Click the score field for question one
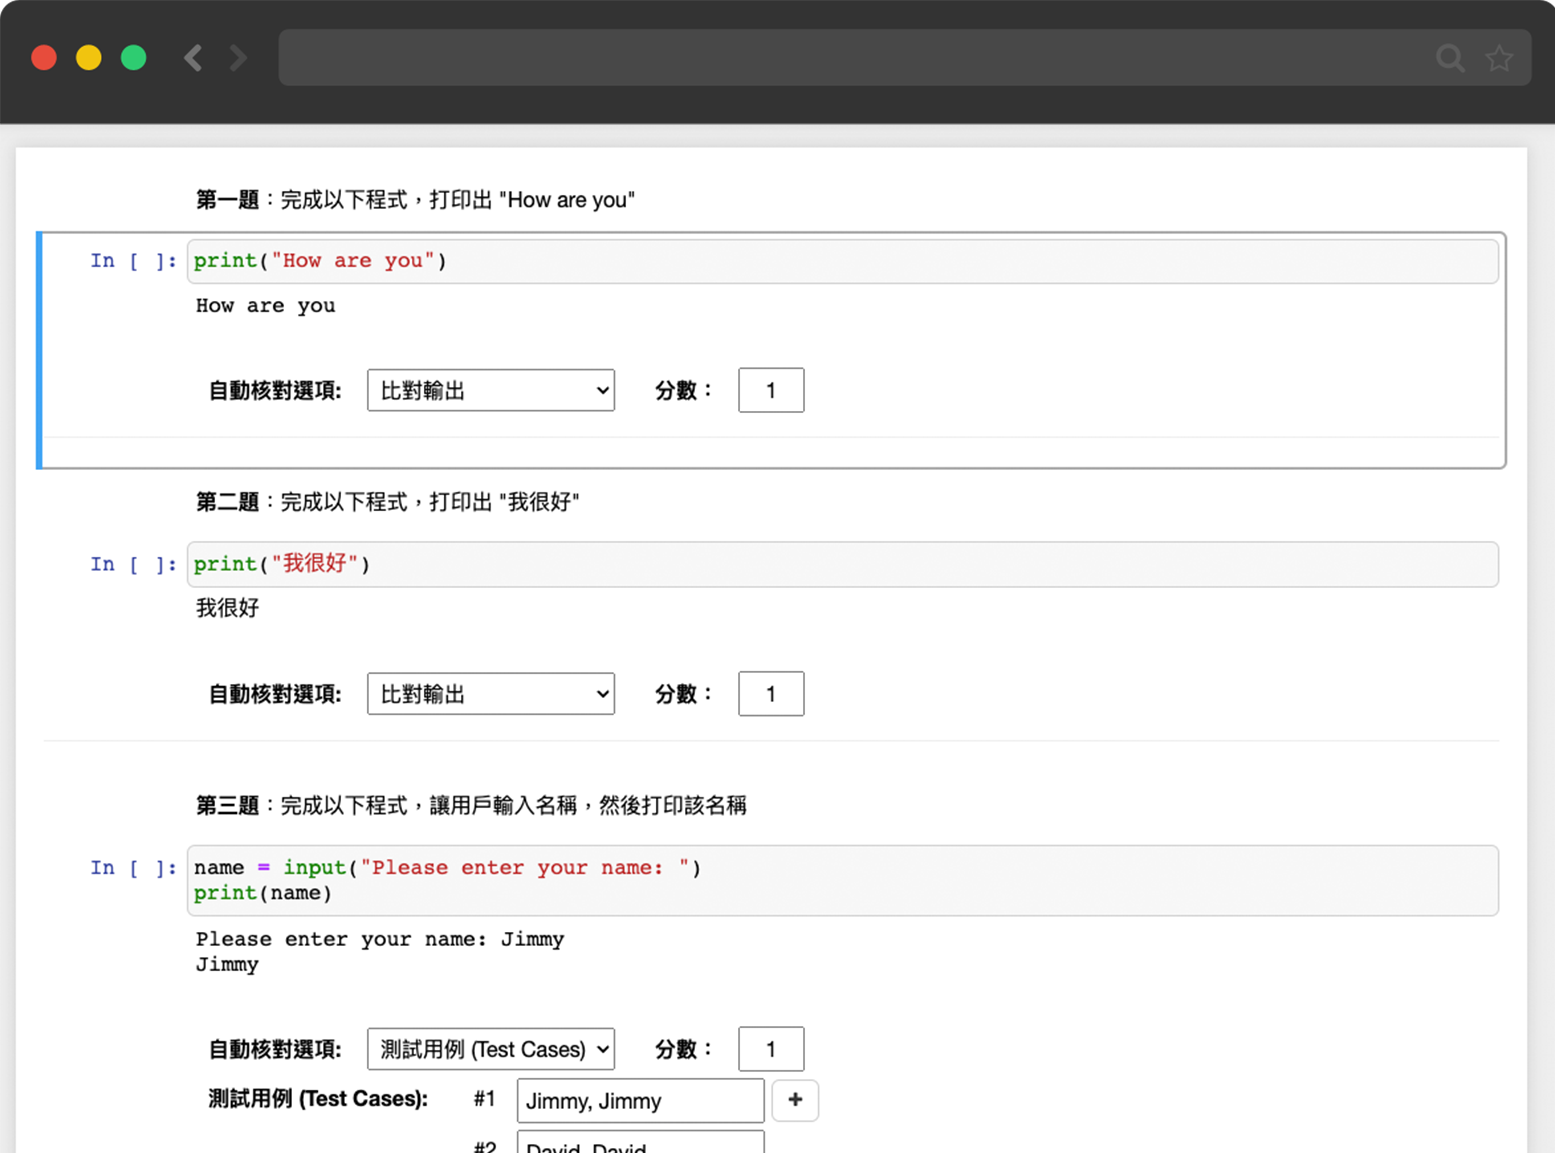This screenshot has width=1555, height=1153. point(771,390)
